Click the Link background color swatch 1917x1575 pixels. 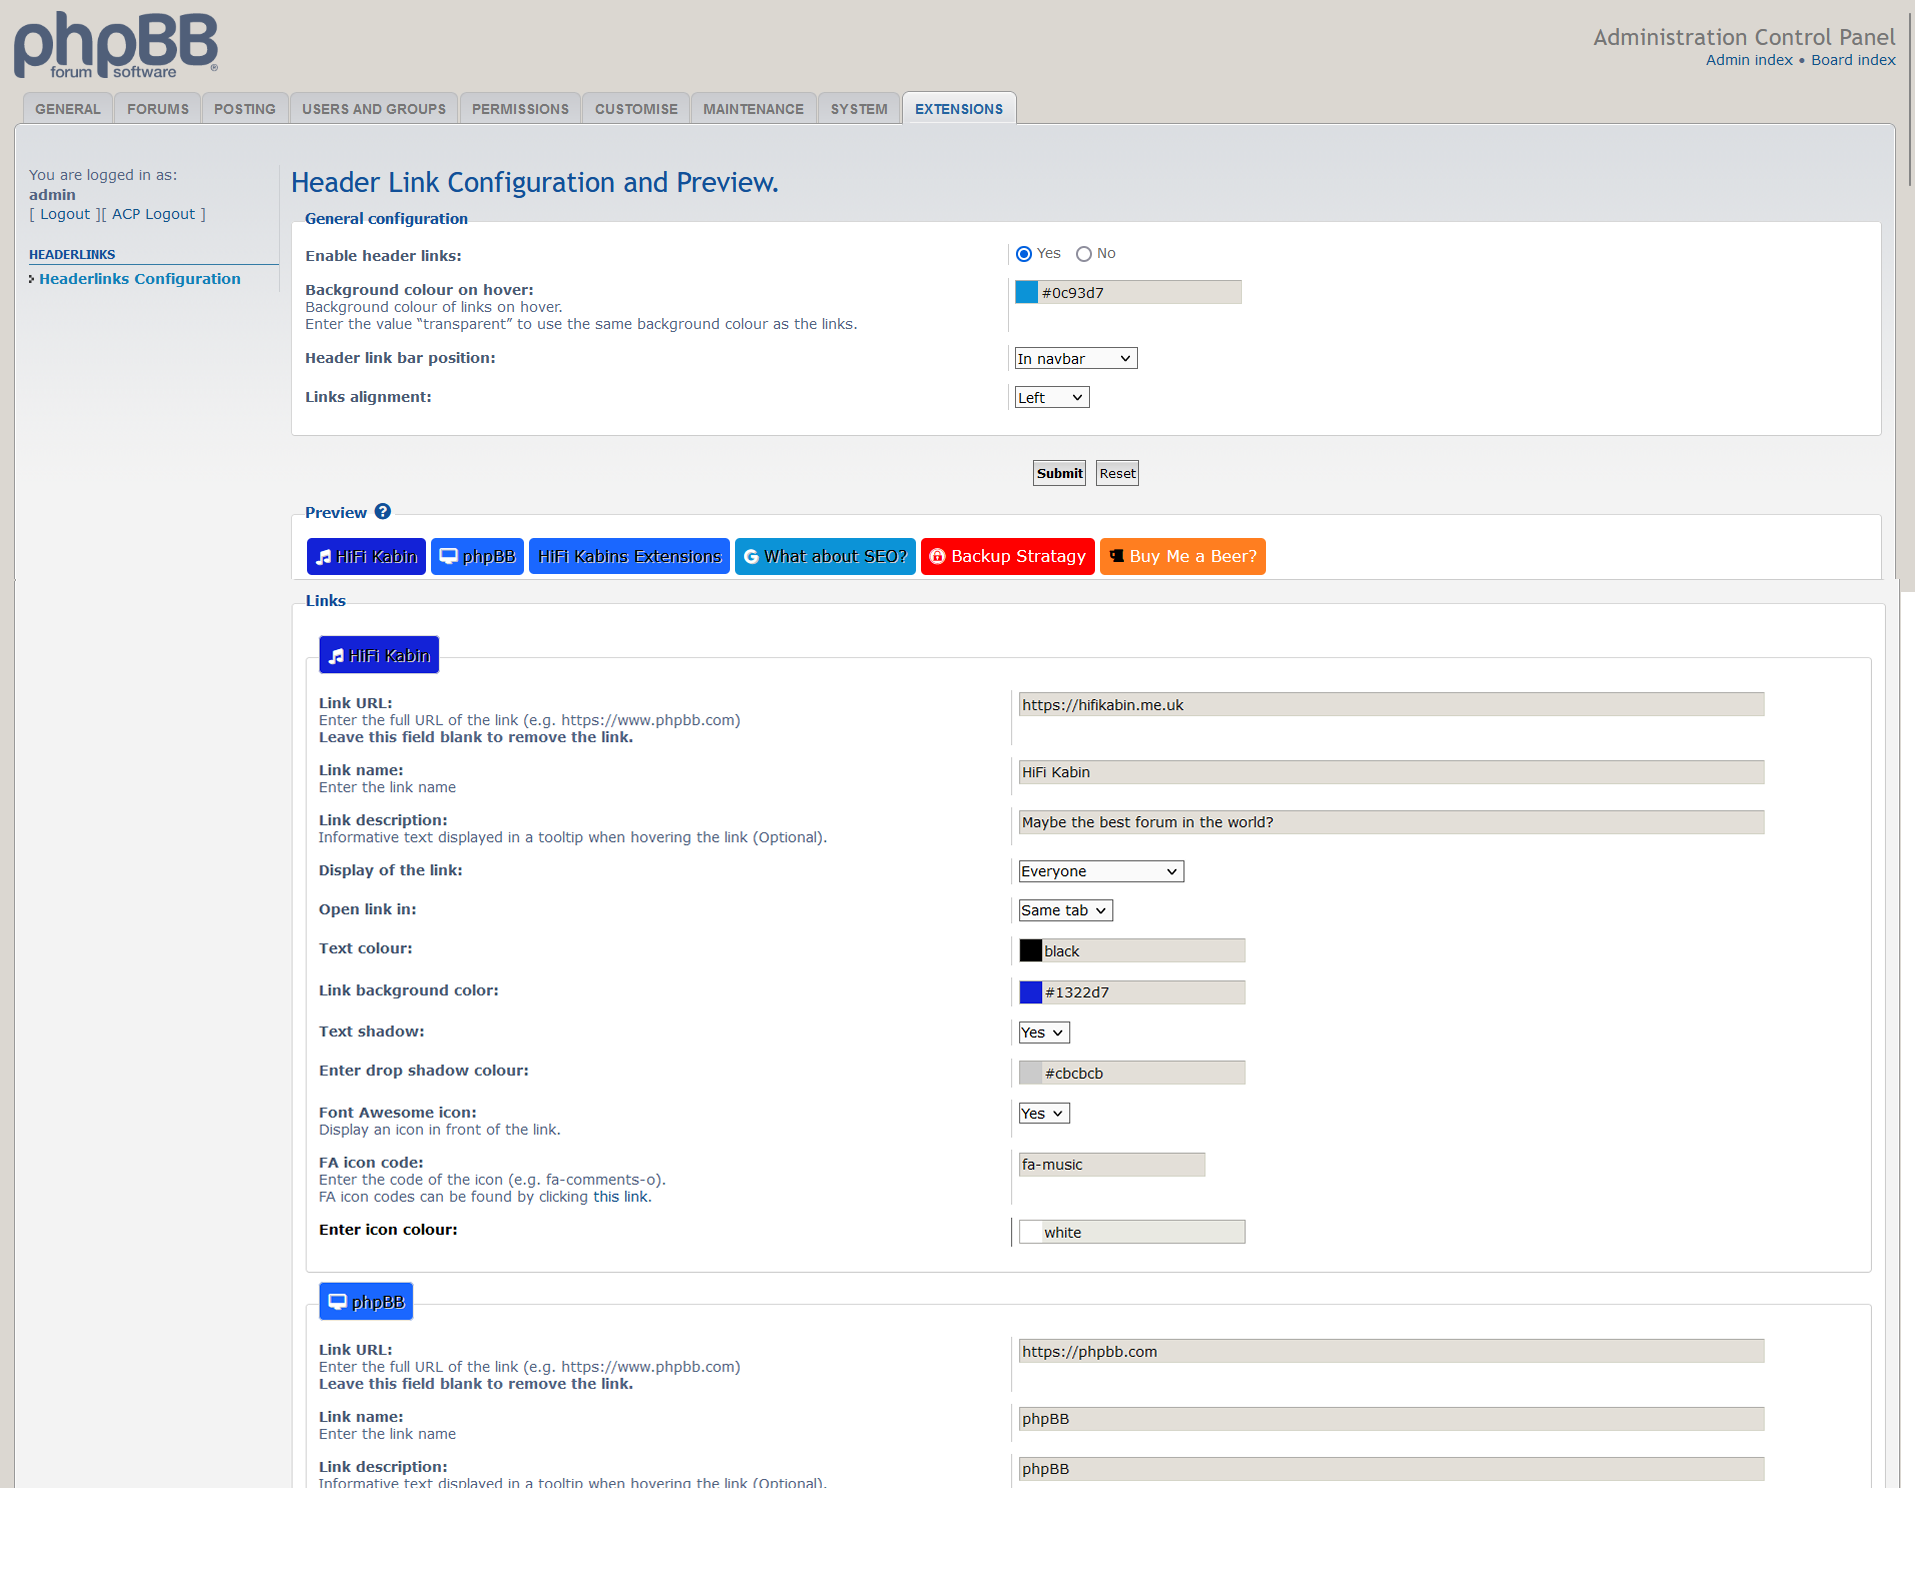[x=1031, y=992]
